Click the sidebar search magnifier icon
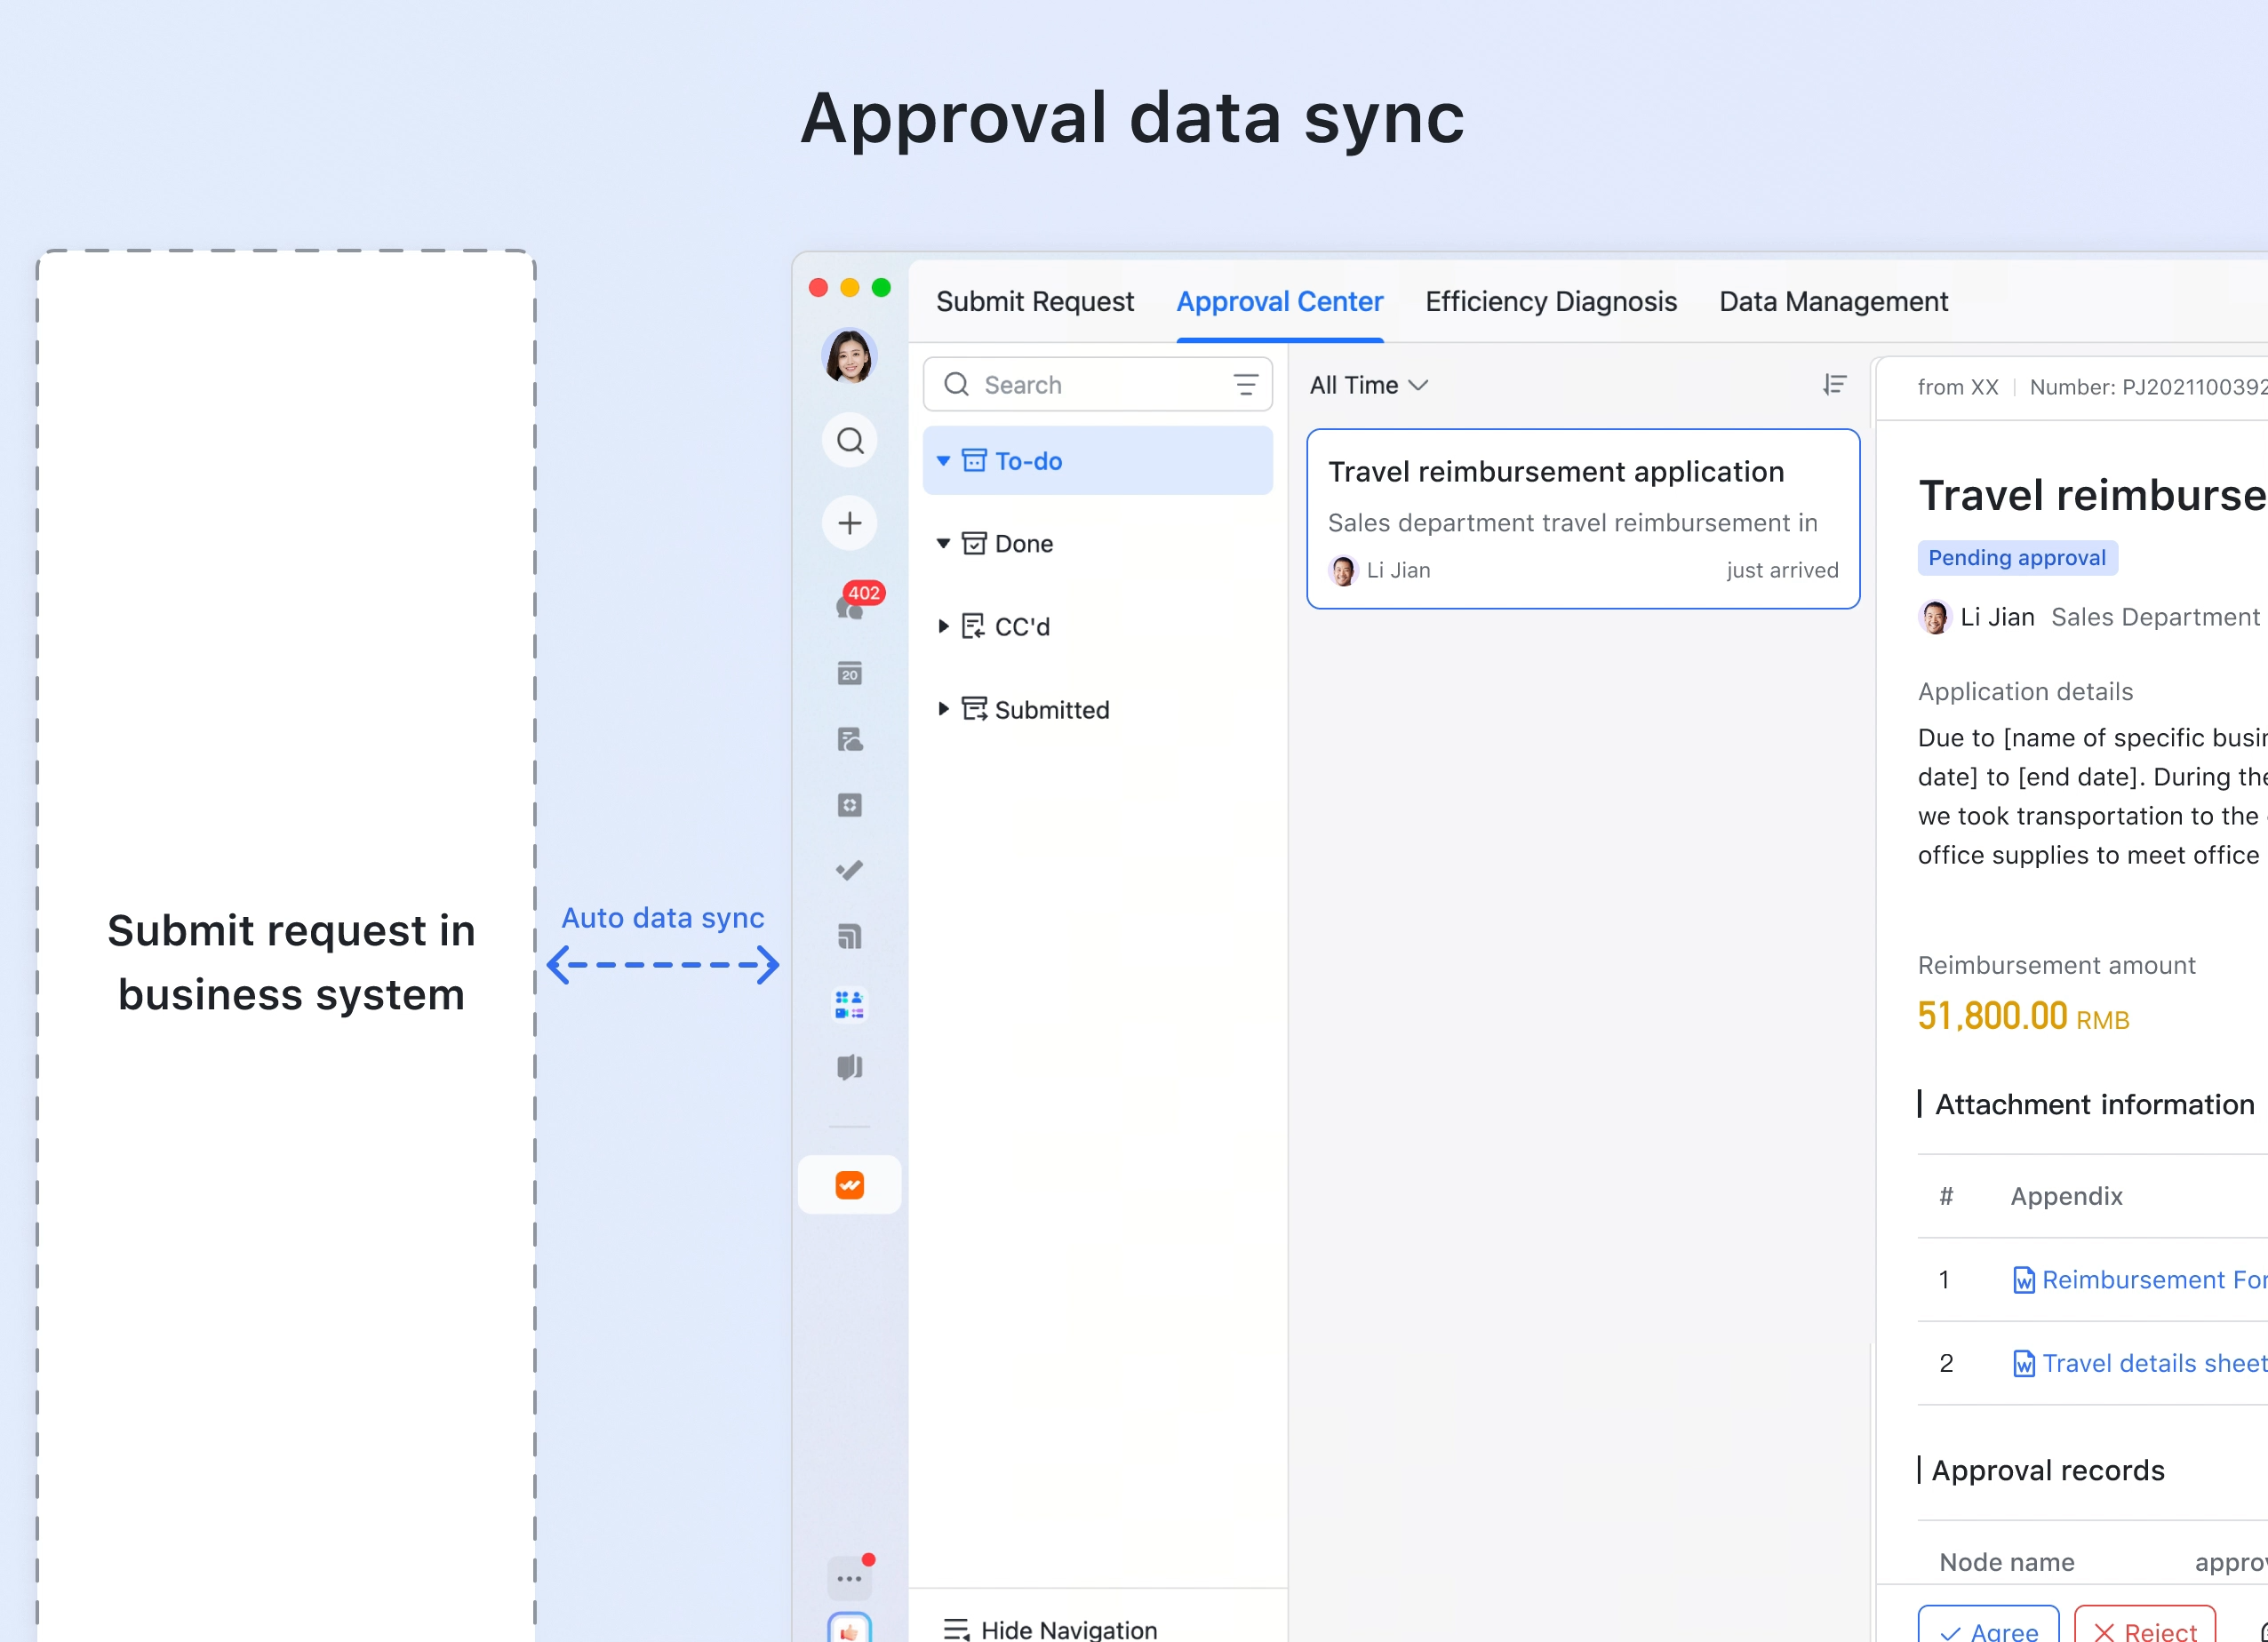The image size is (2268, 1642). [x=849, y=440]
